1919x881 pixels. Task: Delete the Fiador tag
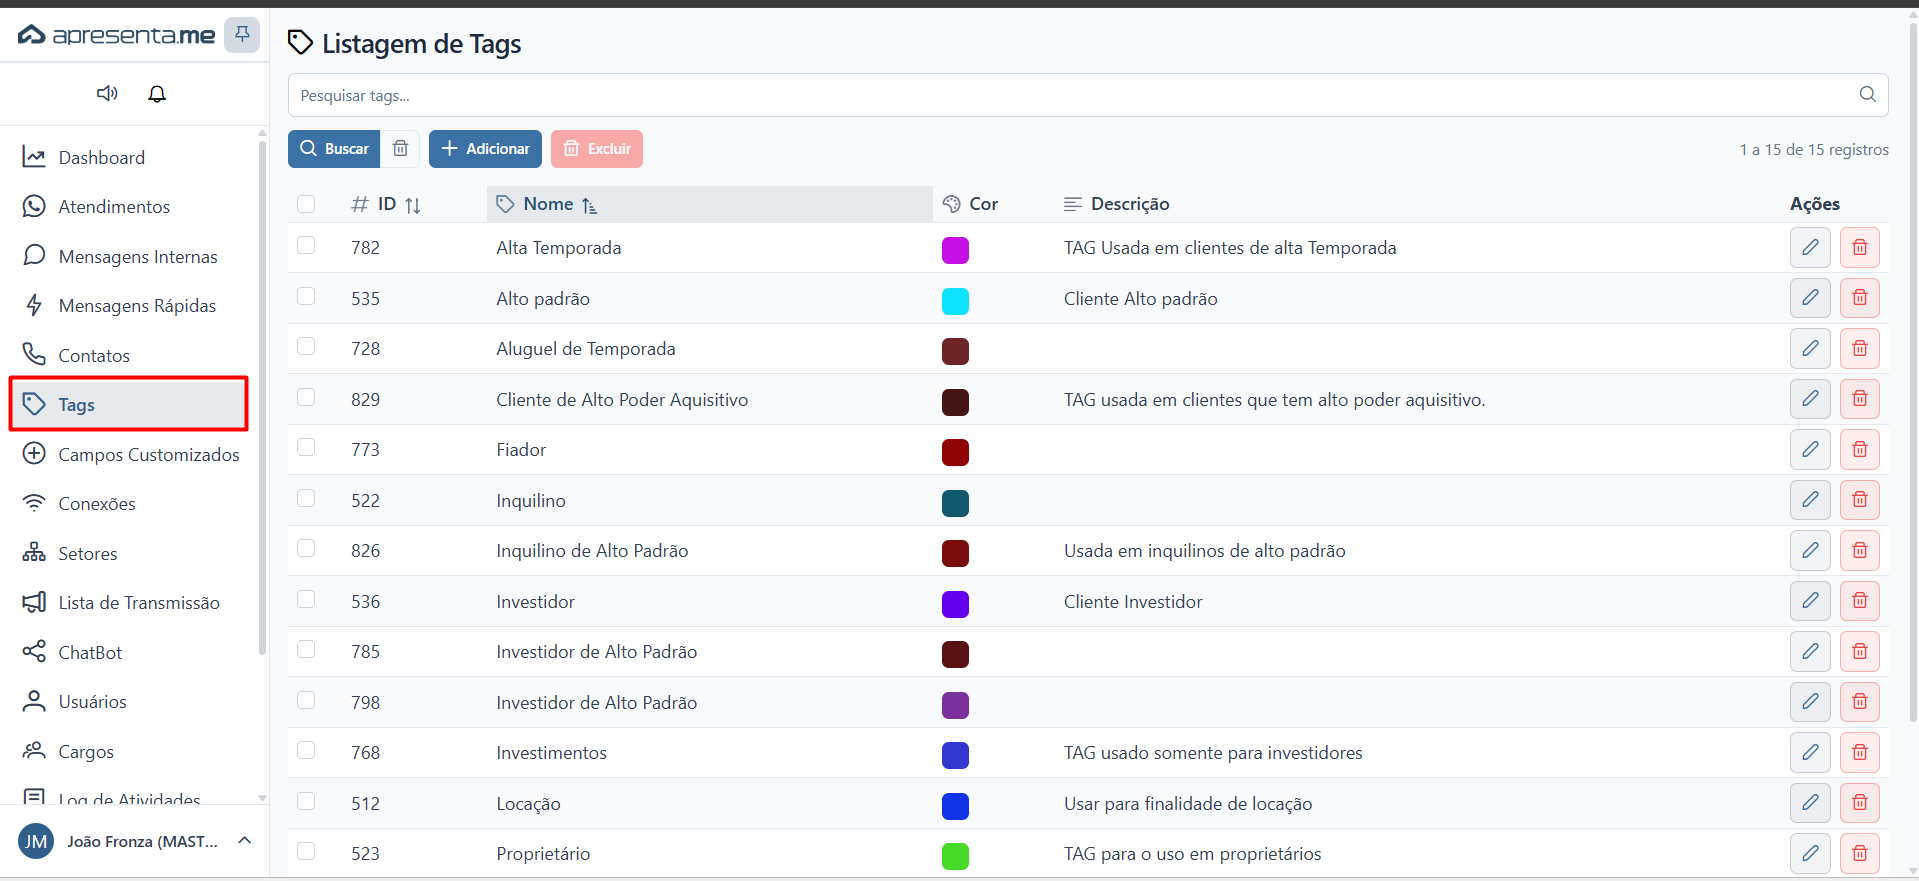[1860, 449]
